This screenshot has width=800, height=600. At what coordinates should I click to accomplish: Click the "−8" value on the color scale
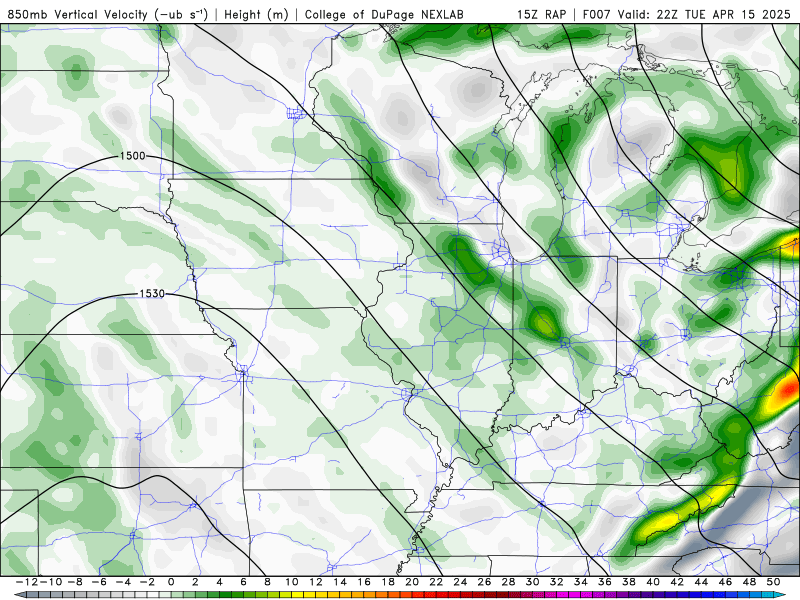74,582
